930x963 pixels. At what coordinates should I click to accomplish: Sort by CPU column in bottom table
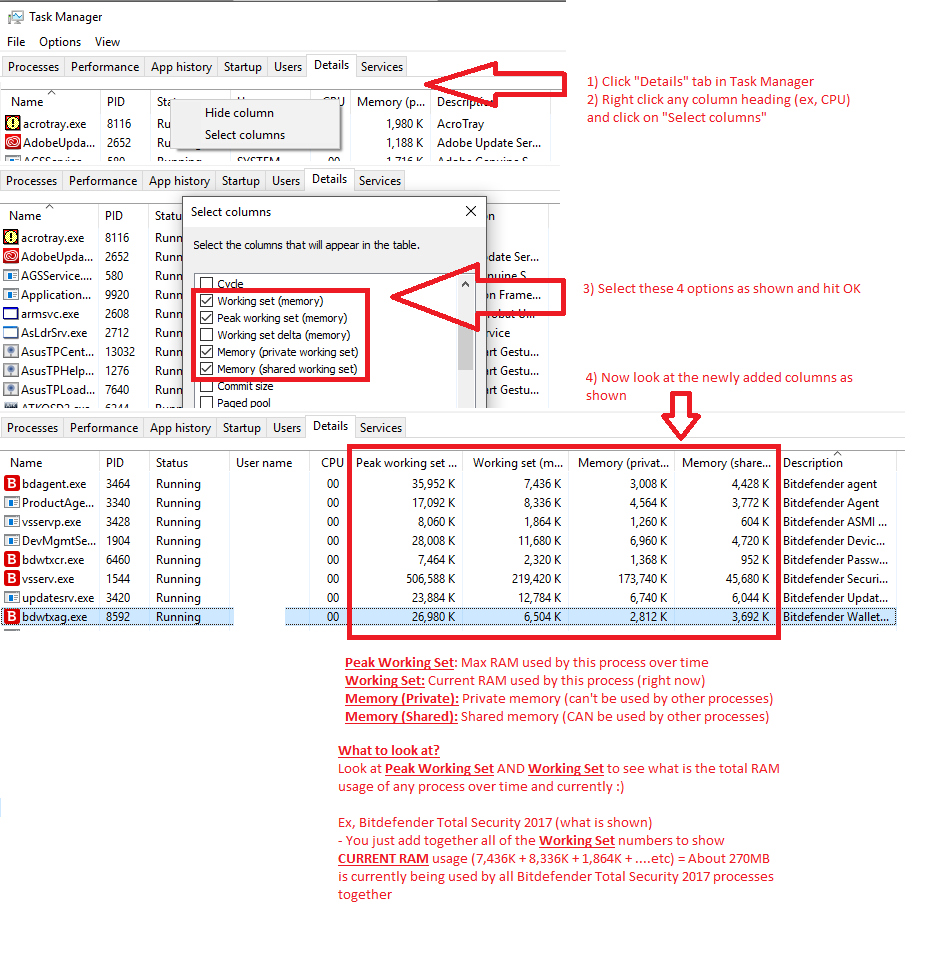tap(329, 462)
